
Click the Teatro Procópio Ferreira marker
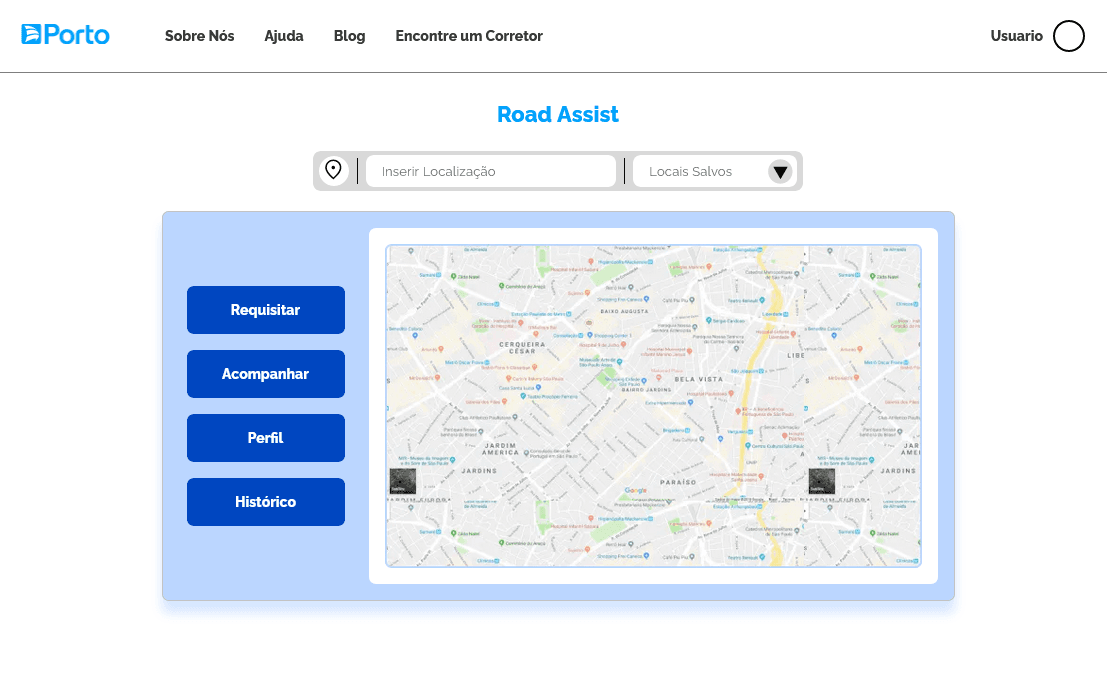point(522,396)
